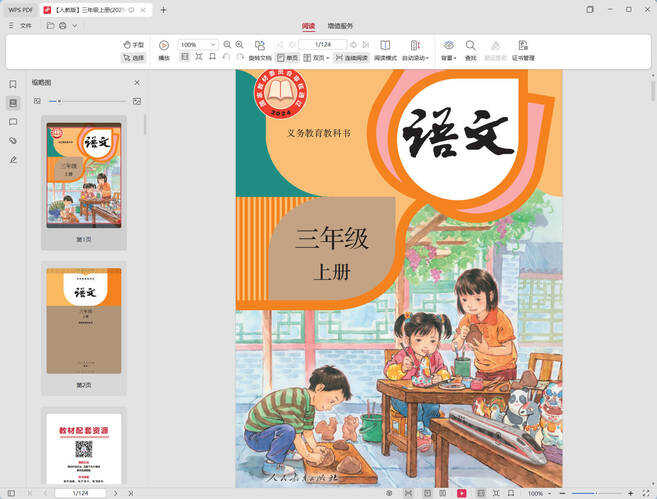Open the bookmark panel in left sidebar

coord(13,85)
